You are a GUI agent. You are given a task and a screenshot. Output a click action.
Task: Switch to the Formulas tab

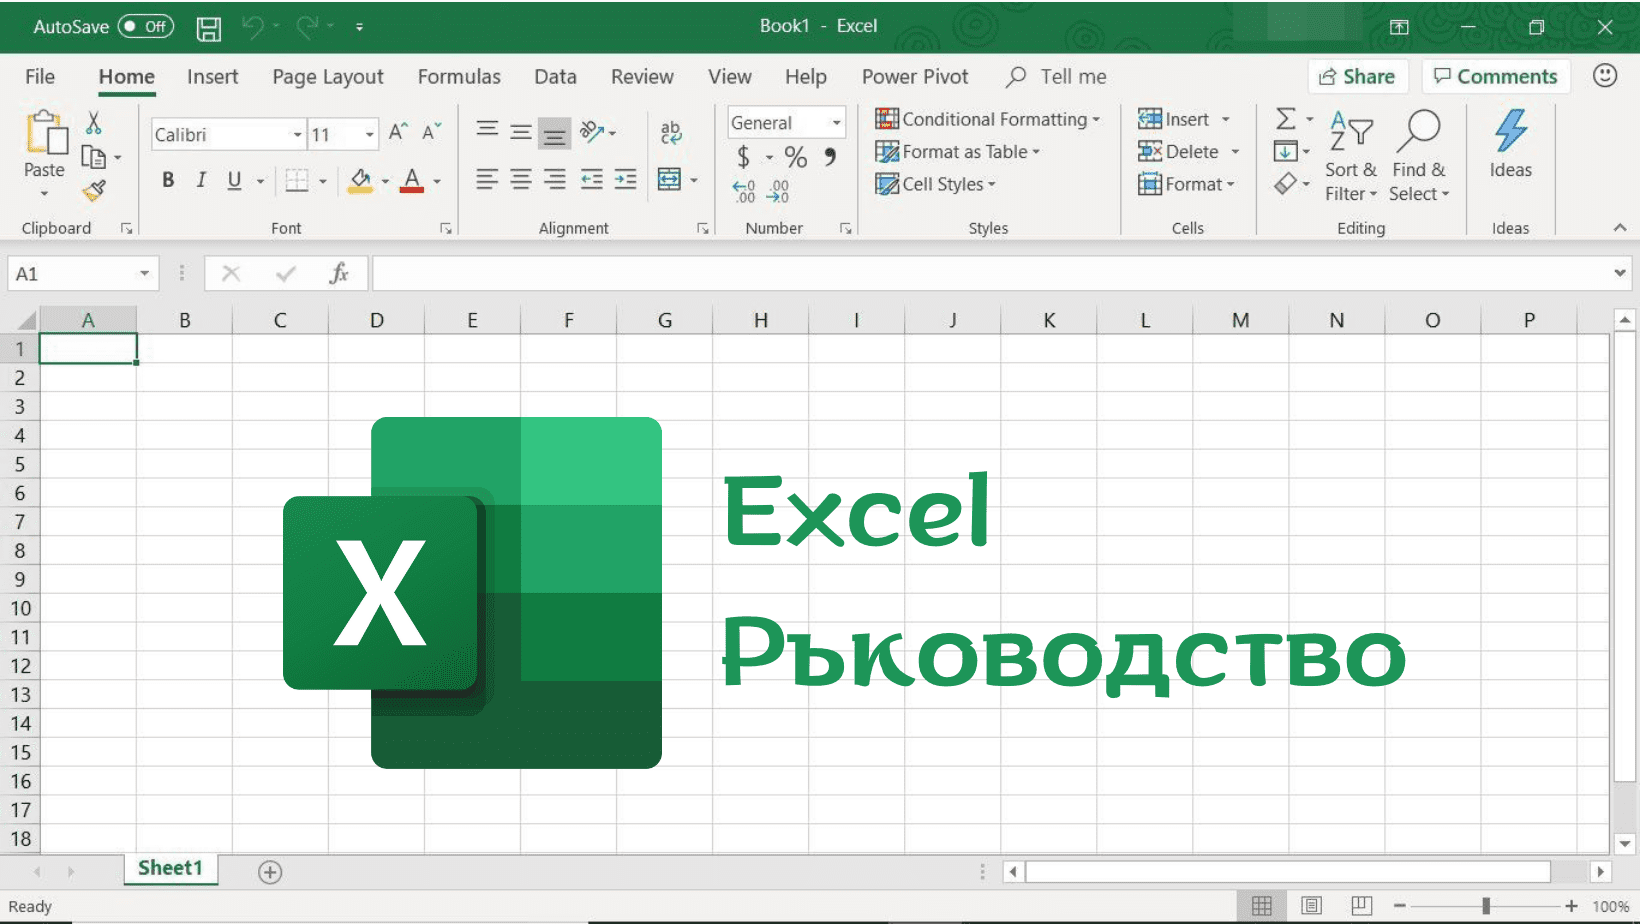point(459,77)
